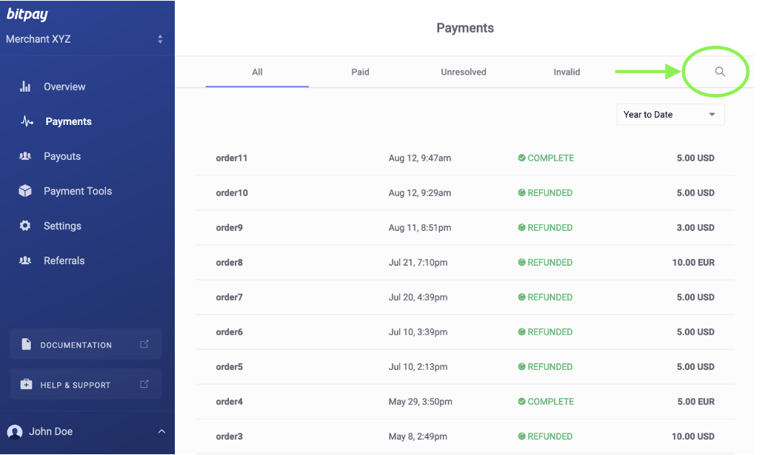Image resolution: width=768 pixels, height=455 pixels.
Task: Open Payouts section
Action: pyautogui.click(x=62, y=156)
